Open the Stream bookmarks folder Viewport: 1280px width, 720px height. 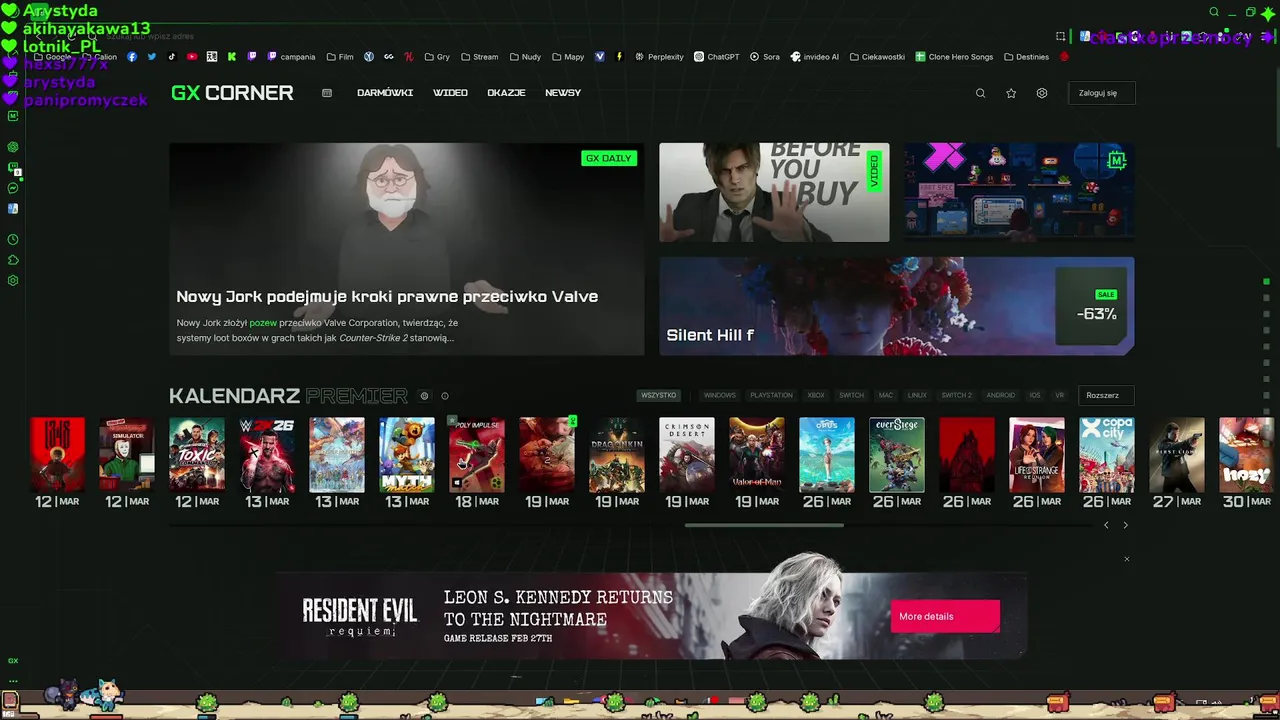pos(479,57)
